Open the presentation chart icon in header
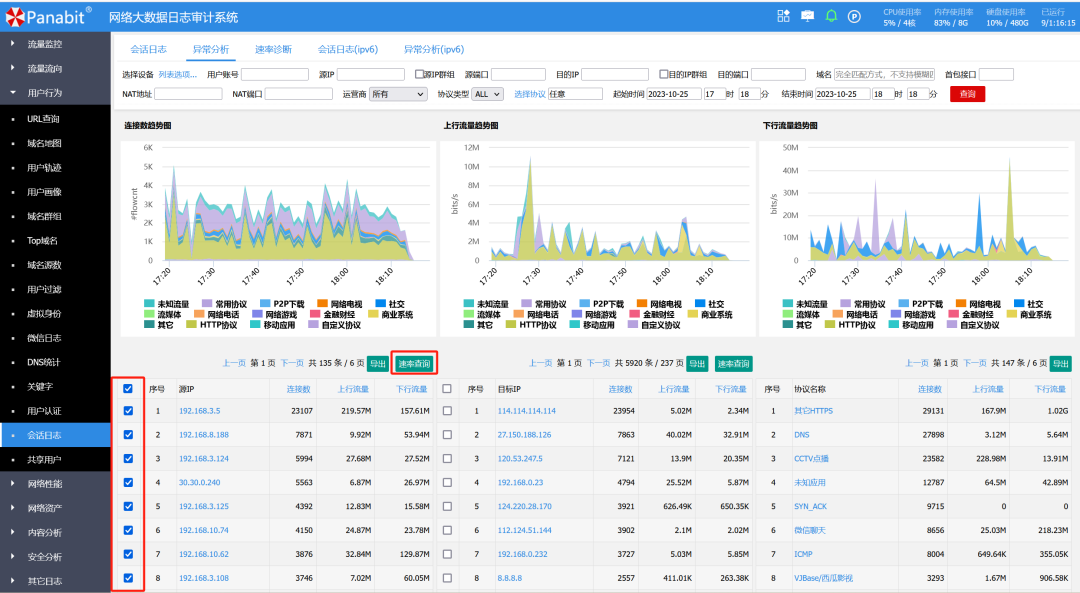 [x=807, y=16]
